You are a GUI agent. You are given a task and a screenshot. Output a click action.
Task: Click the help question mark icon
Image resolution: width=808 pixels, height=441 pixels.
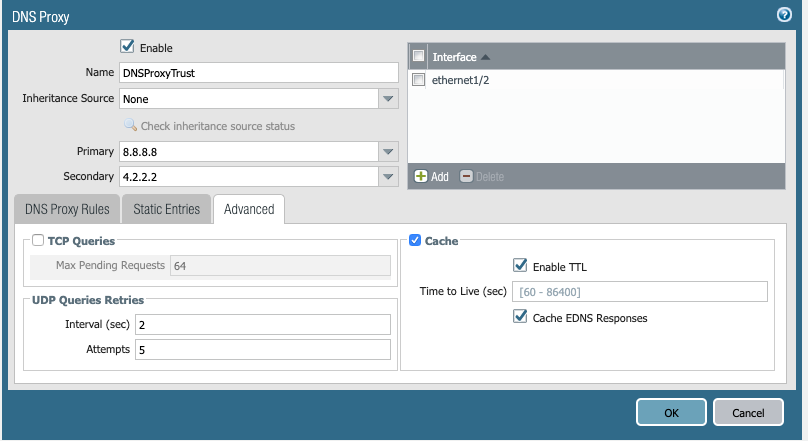[784, 16]
